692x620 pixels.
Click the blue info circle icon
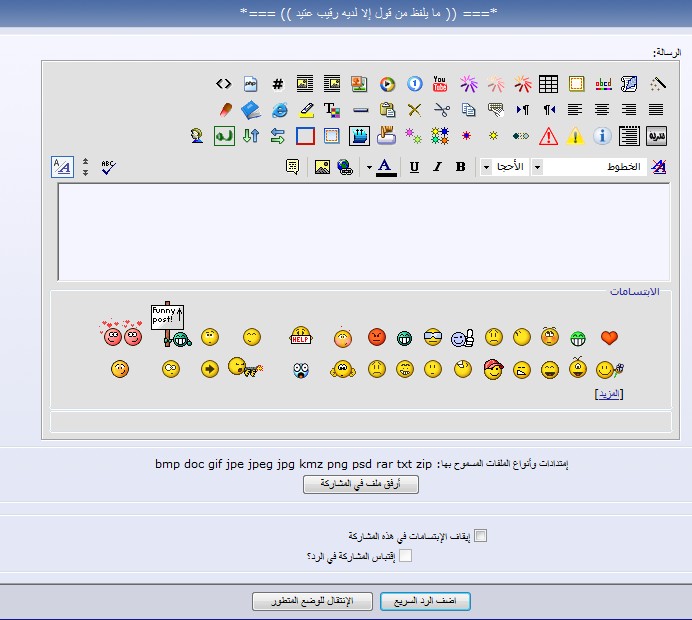point(602,136)
